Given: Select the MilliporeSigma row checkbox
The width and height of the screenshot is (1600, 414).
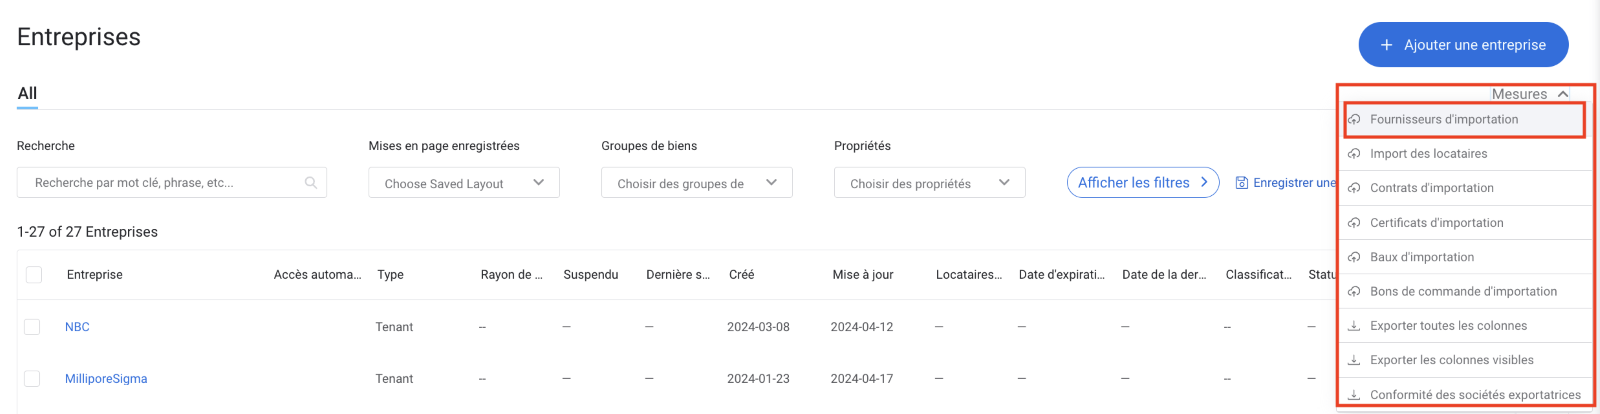Looking at the screenshot, I should coord(32,379).
